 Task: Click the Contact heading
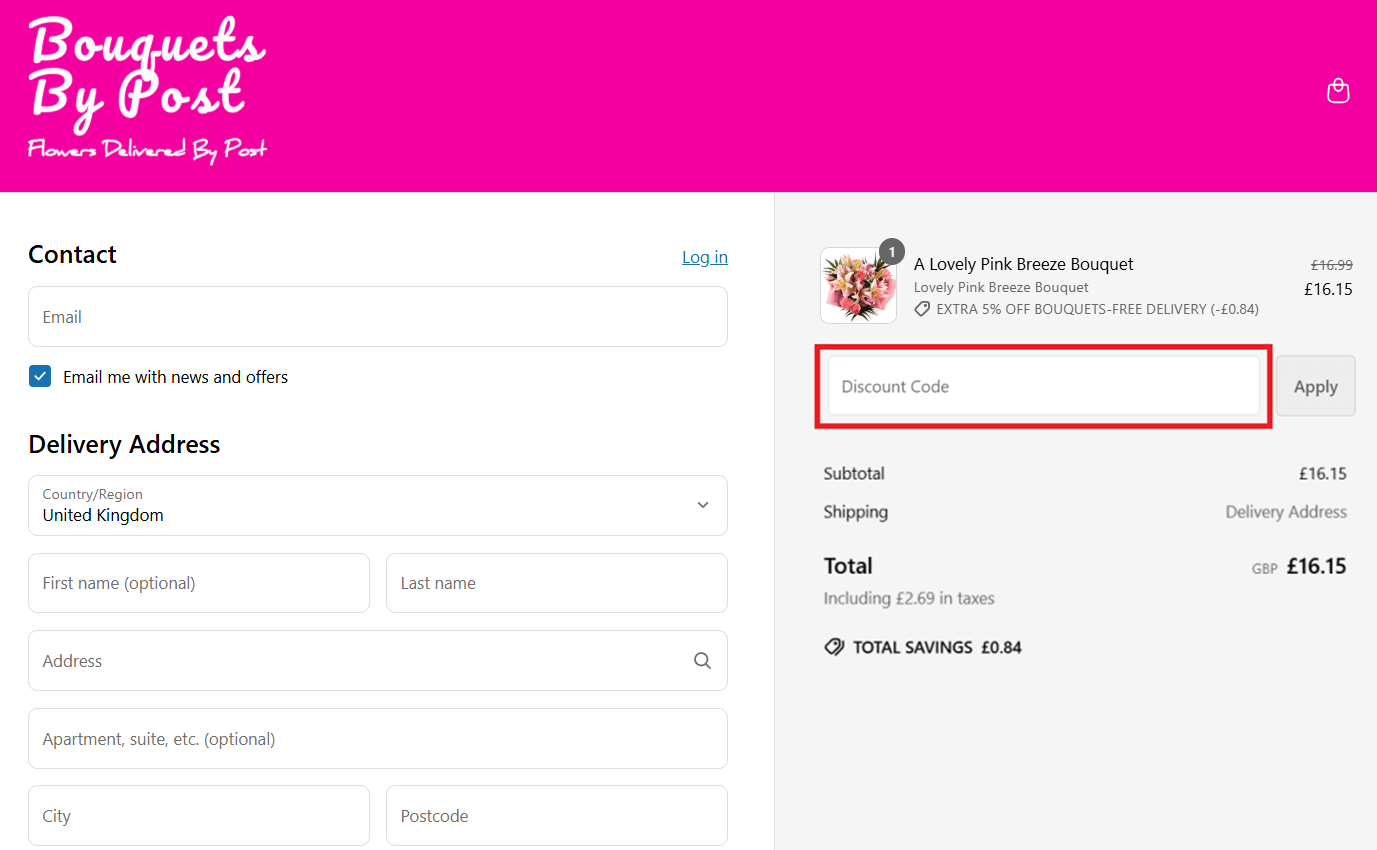click(x=72, y=254)
